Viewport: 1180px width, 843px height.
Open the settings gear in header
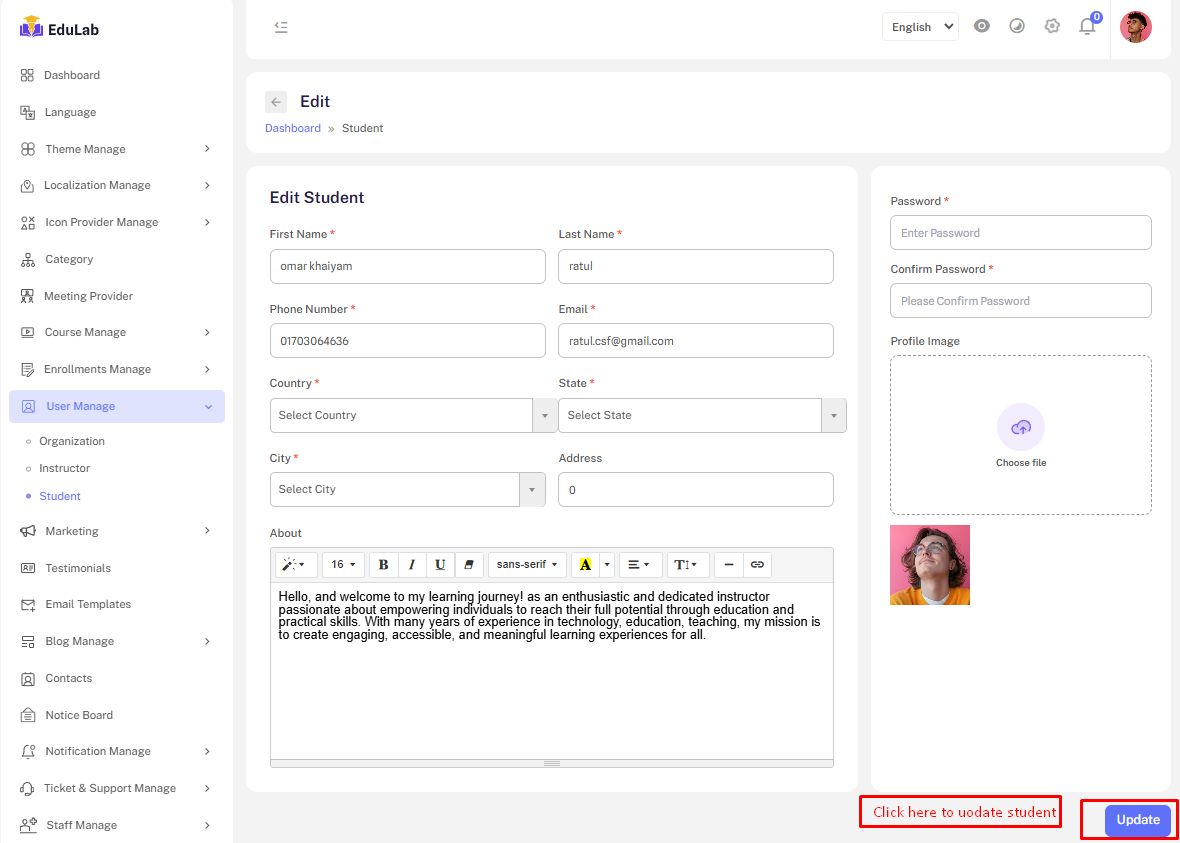pos(1052,27)
